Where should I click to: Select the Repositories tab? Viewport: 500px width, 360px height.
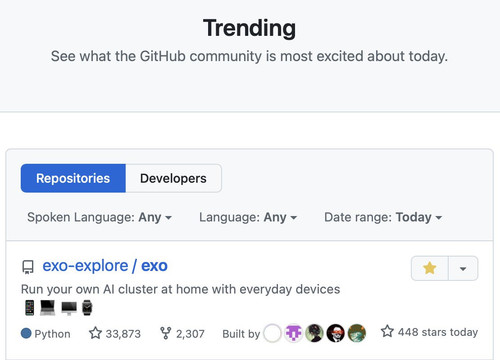[73, 178]
